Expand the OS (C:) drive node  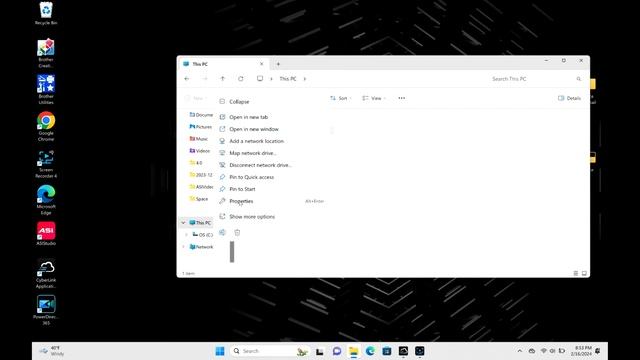click(x=187, y=235)
